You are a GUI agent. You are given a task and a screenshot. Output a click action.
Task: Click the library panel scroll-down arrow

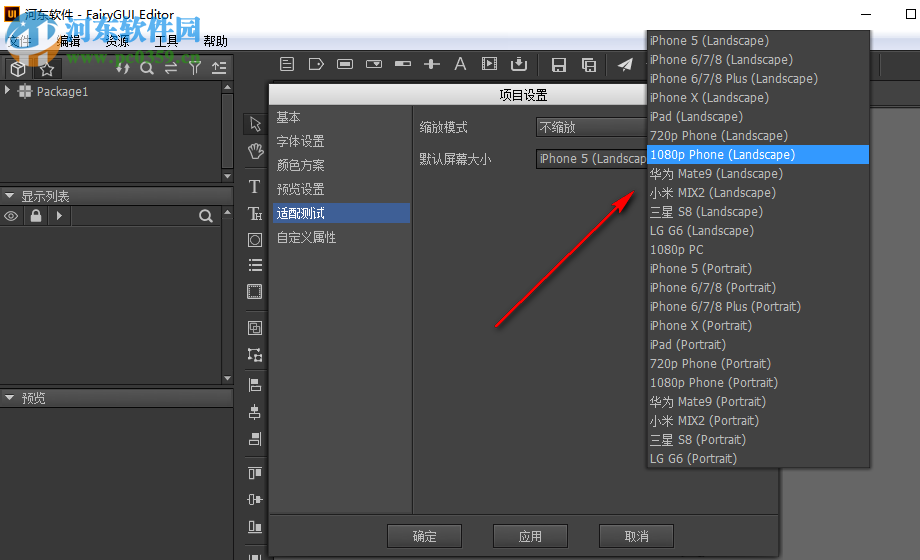pyautogui.click(x=228, y=176)
